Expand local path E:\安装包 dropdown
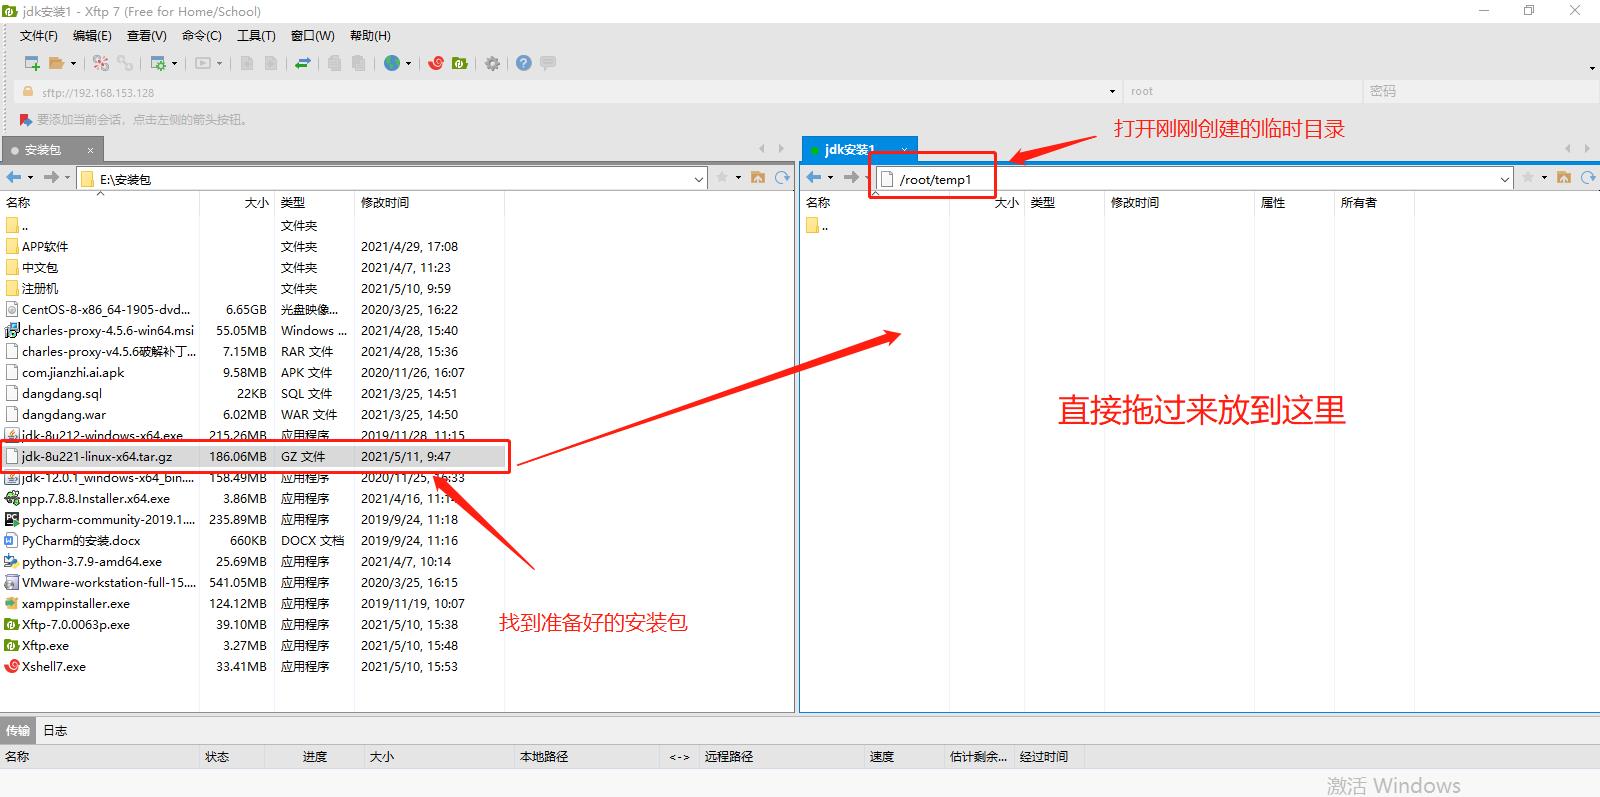1600x797 pixels. [x=699, y=179]
